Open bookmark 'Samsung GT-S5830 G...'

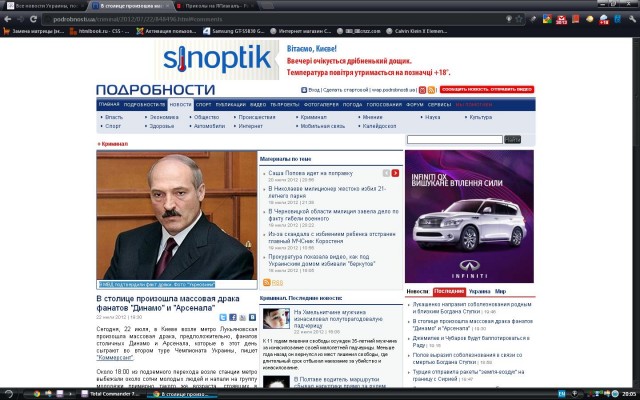234,31
